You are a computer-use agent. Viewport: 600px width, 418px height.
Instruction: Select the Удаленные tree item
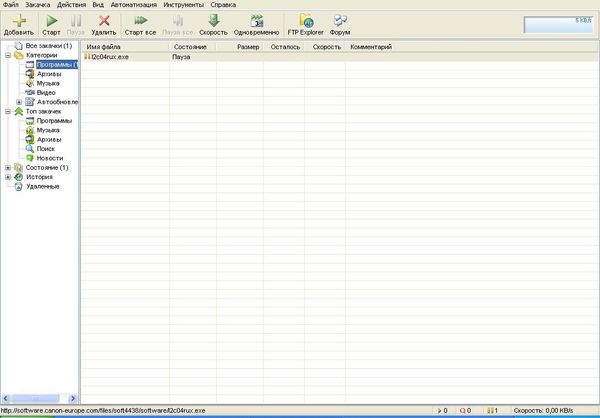point(42,186)
